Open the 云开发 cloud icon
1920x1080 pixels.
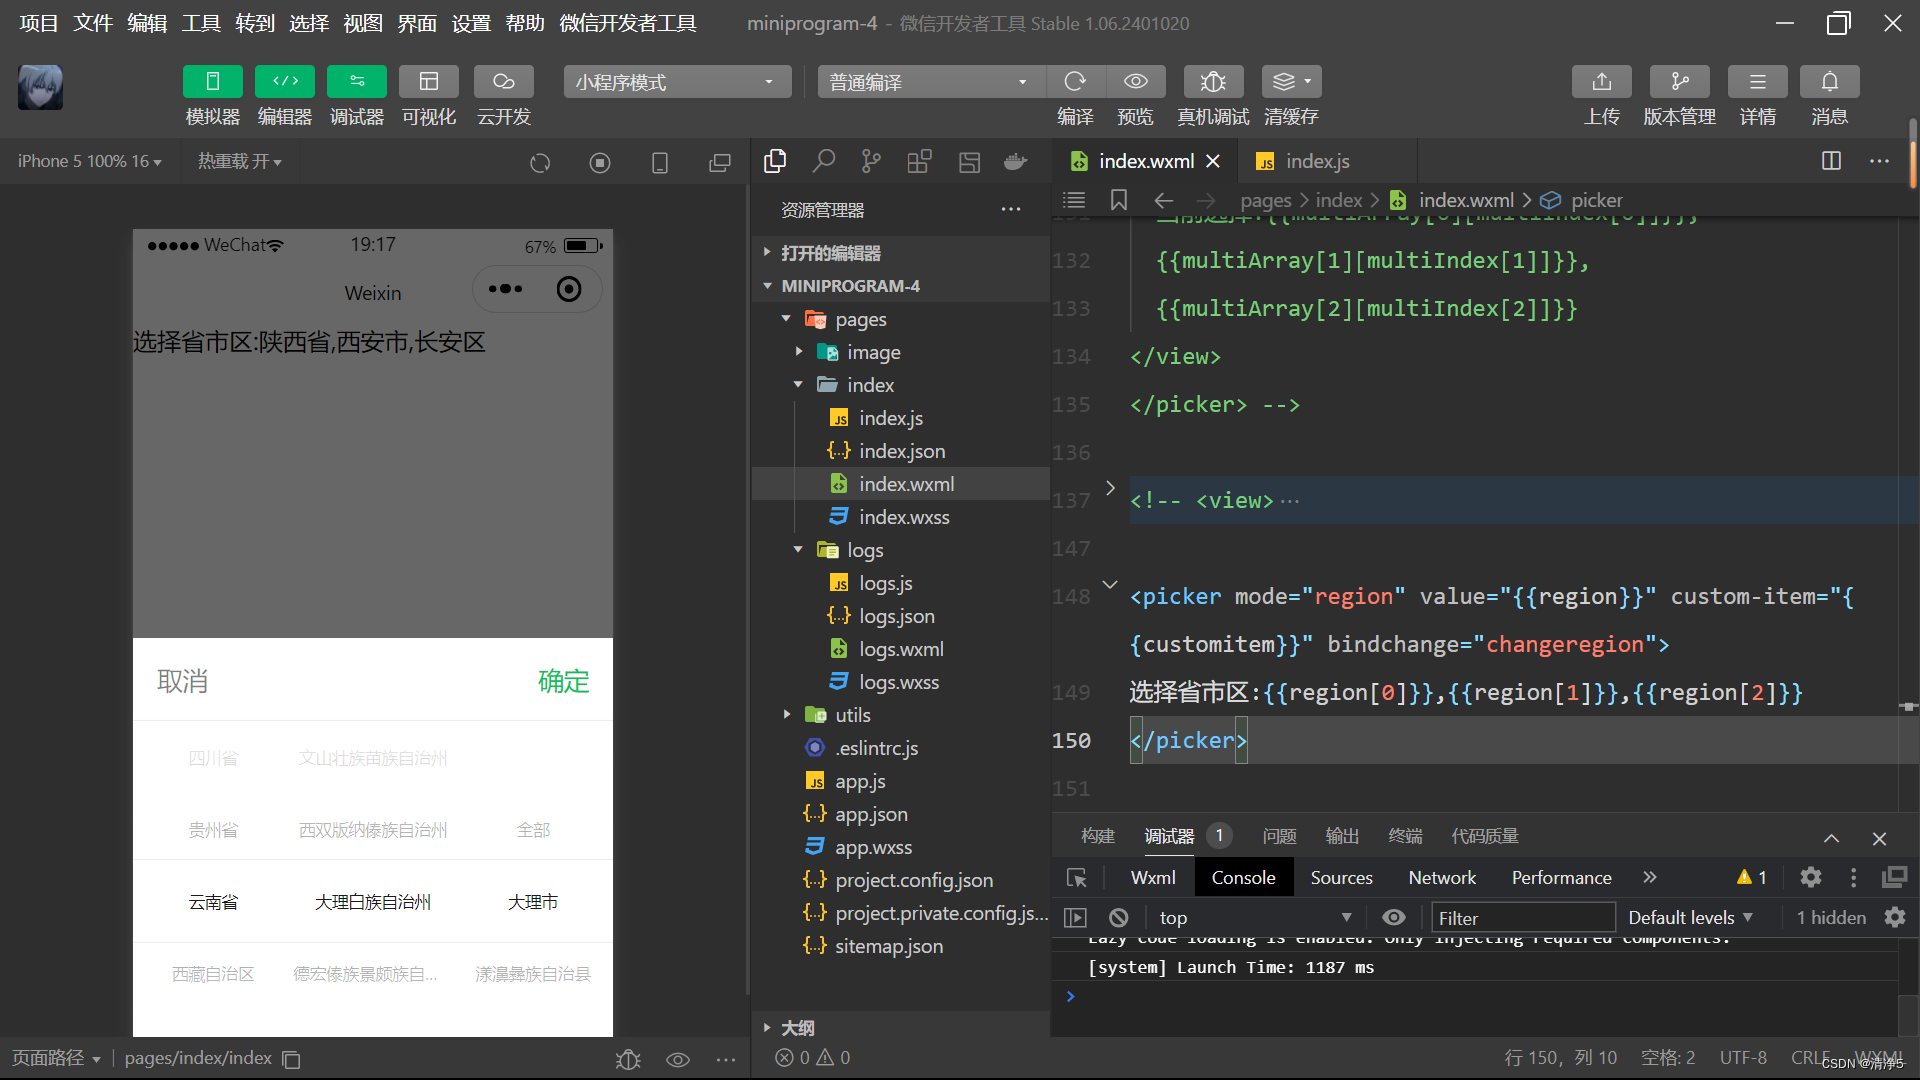tap(503, 82)
